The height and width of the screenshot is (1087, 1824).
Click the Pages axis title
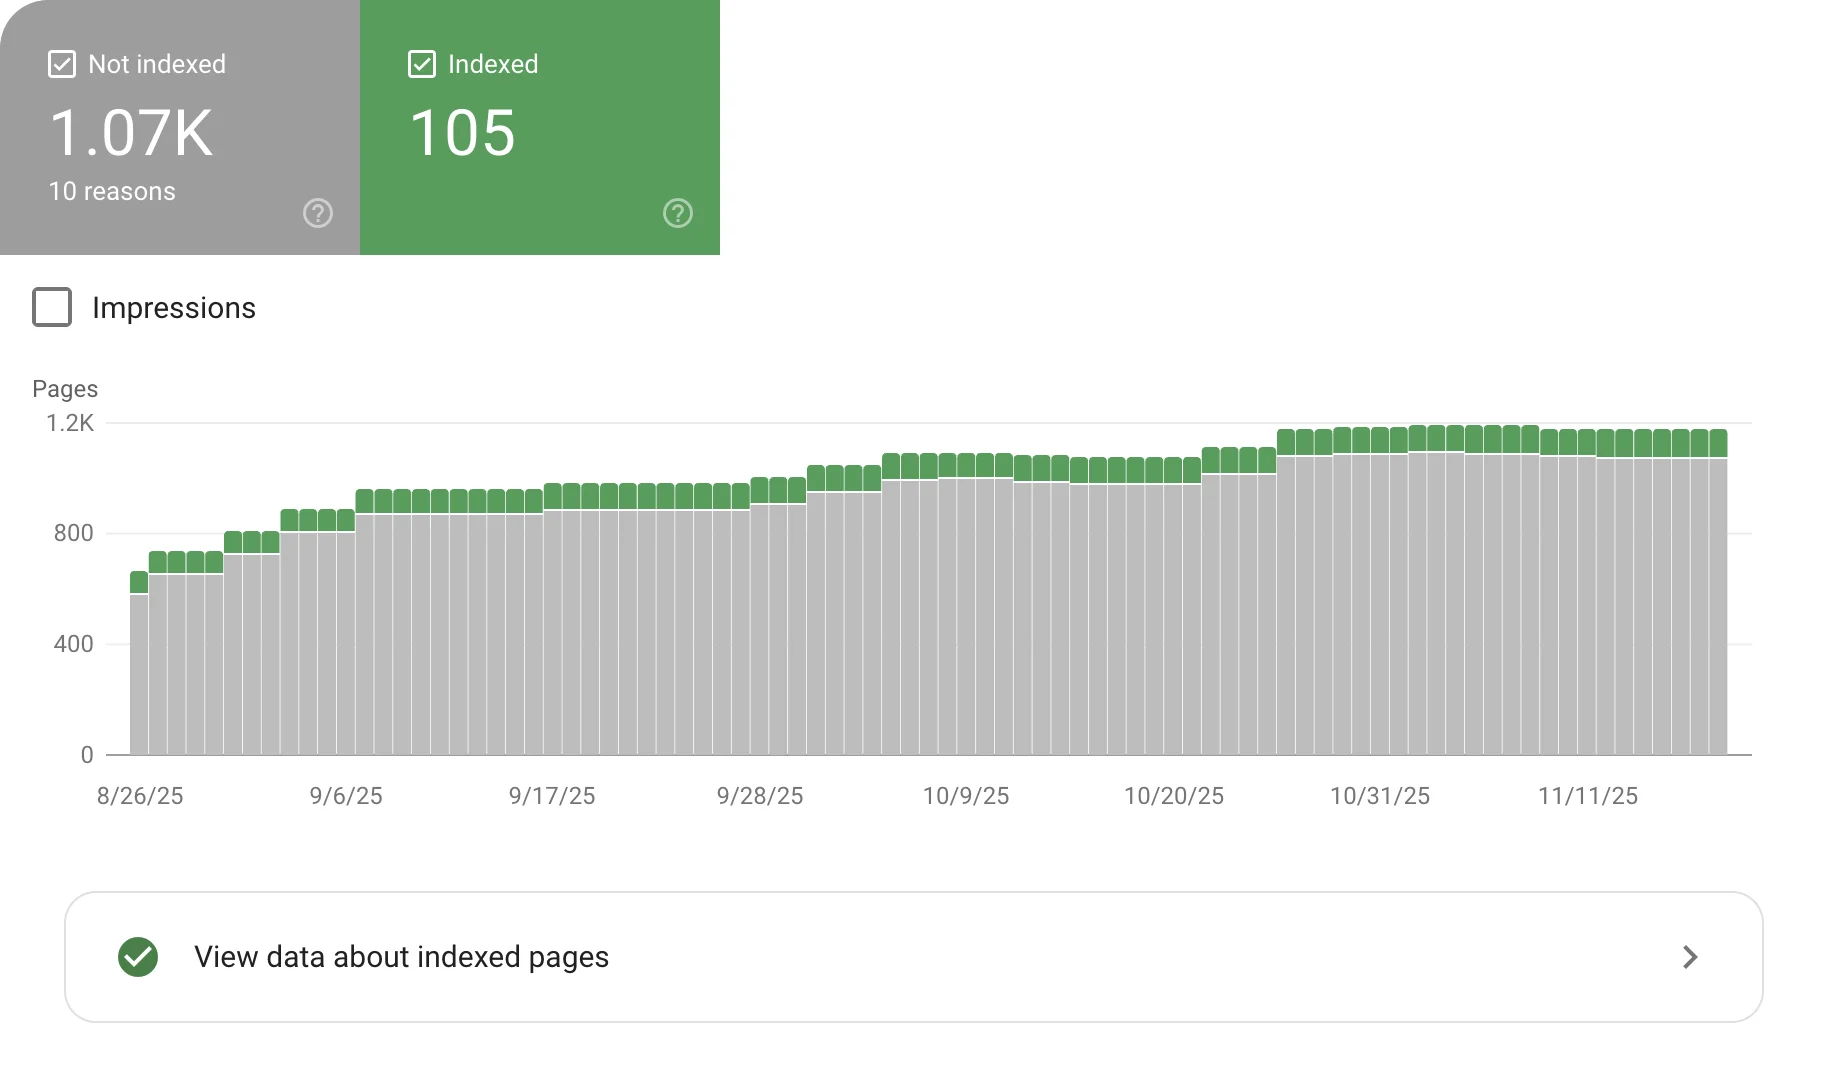tap(65, 389)
